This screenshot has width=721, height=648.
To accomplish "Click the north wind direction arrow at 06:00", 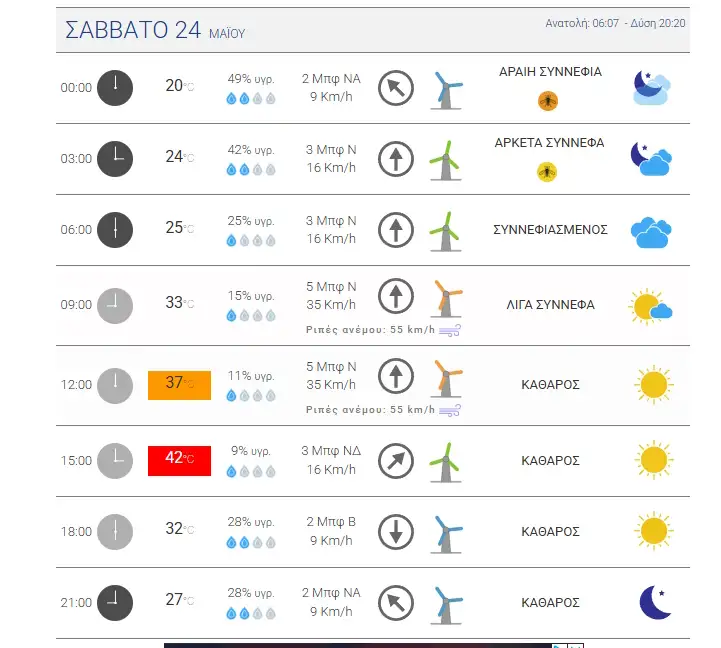I will point(396,229).
